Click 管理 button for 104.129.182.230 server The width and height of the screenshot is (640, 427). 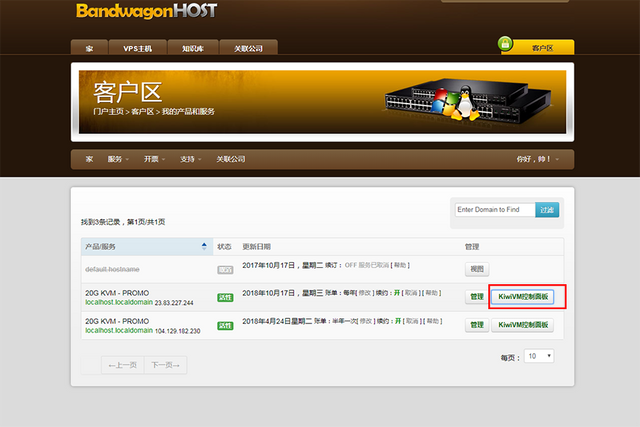click(x=477, y=325)
